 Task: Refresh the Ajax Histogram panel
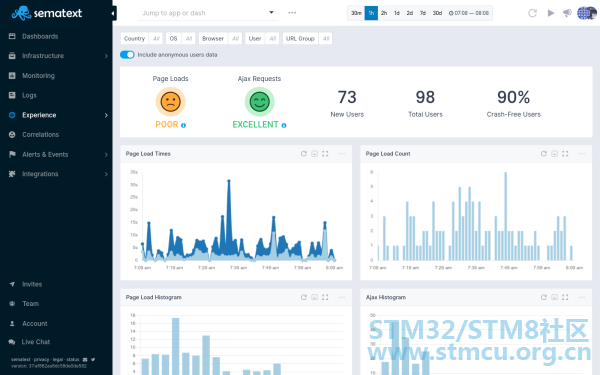click(x=544, y=297)
